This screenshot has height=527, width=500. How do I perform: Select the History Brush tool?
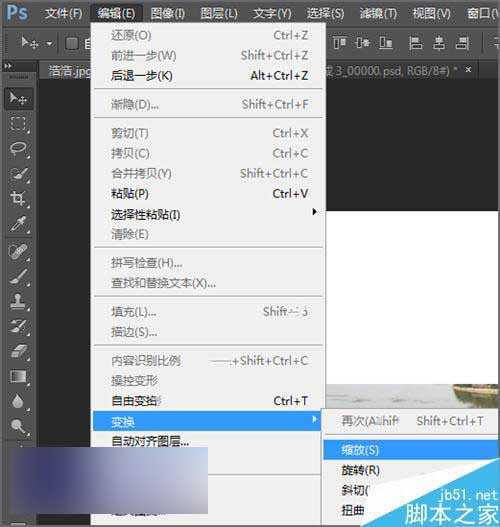[18, 326]
